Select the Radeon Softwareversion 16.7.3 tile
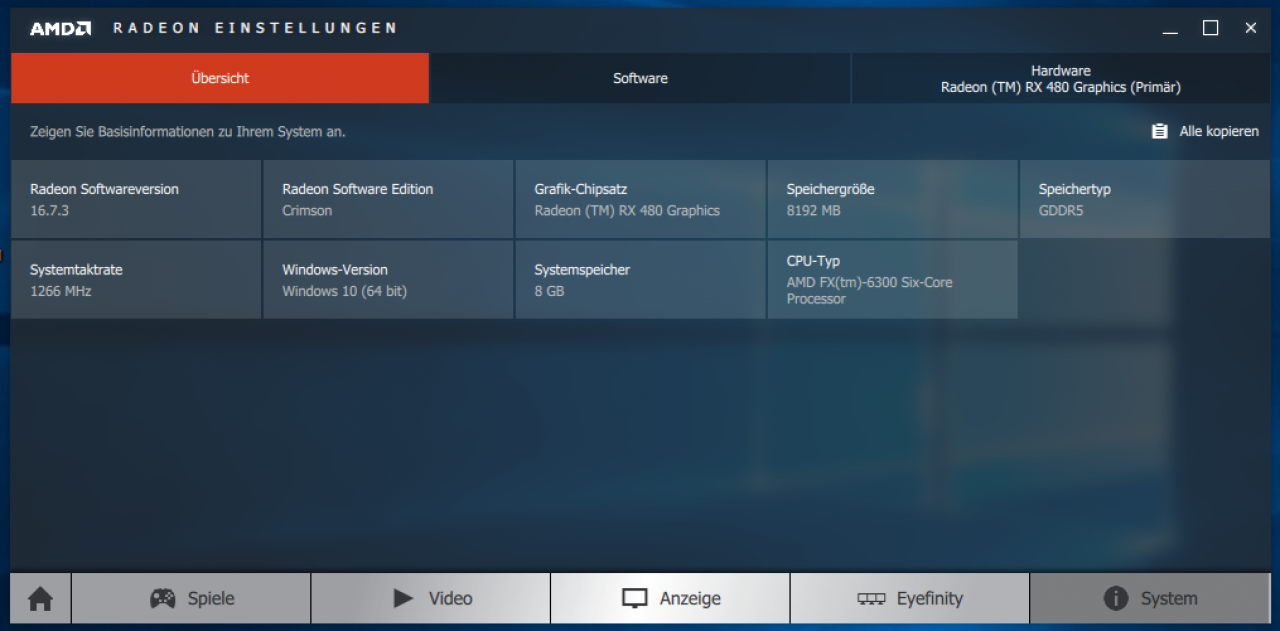Viewport: 1280px width, 631px height. tap(136, 199)
